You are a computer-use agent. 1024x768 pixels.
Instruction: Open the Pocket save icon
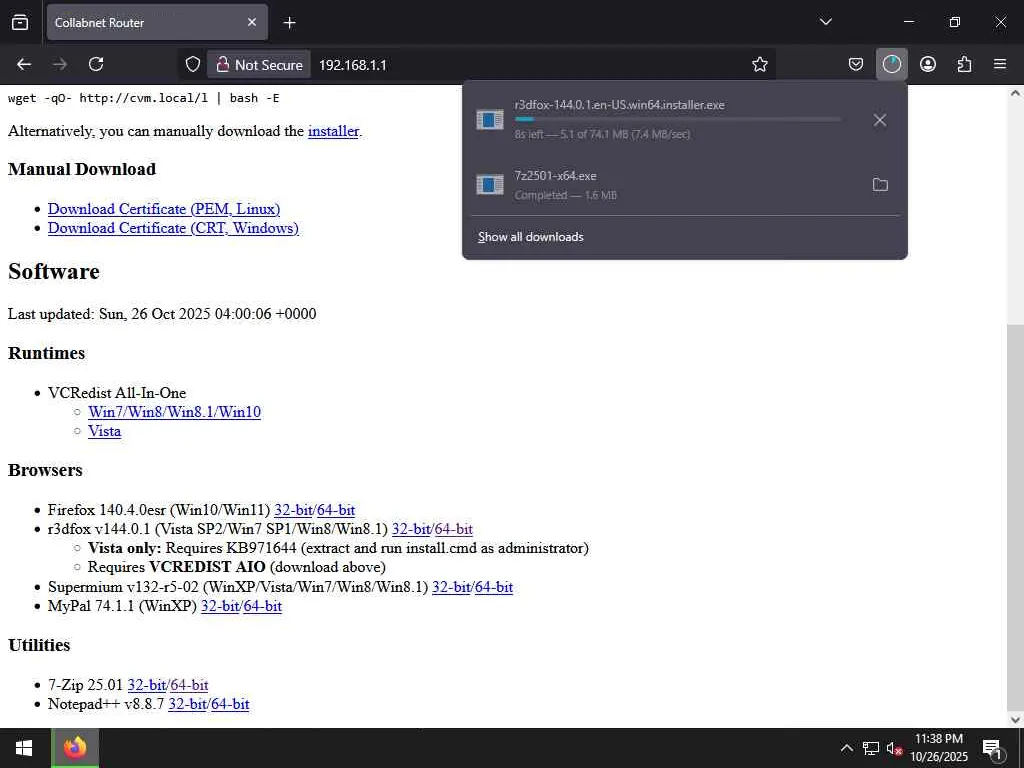pos(856,64)
